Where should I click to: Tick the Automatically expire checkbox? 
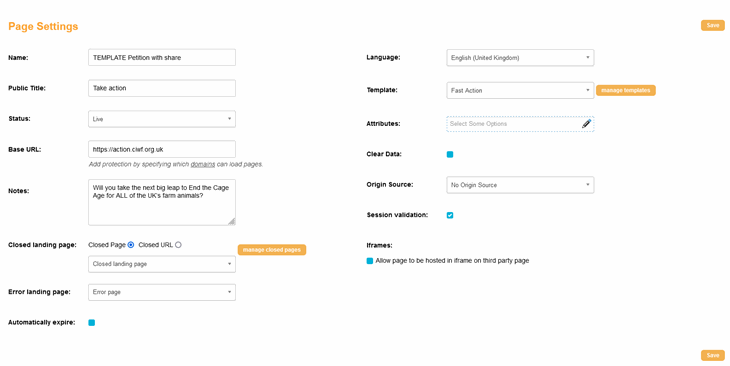[x=92, y=323]
